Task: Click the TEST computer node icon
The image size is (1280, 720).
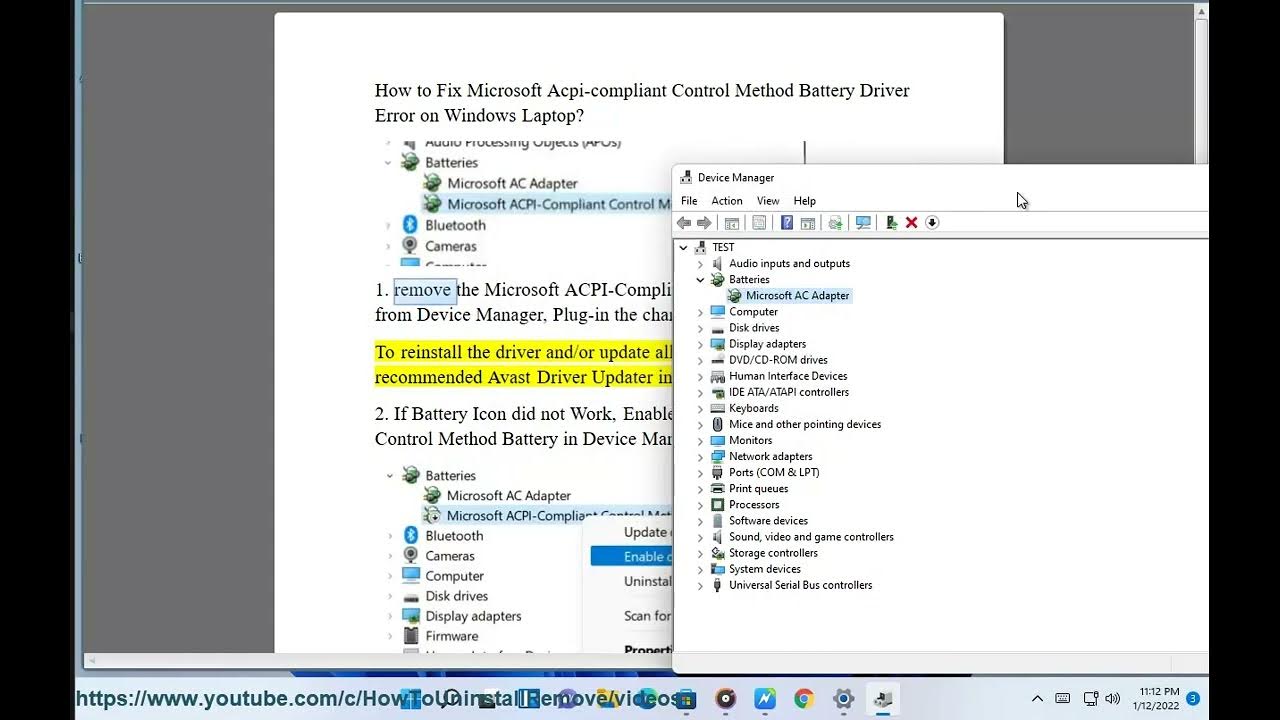Action: pos(701,247)
